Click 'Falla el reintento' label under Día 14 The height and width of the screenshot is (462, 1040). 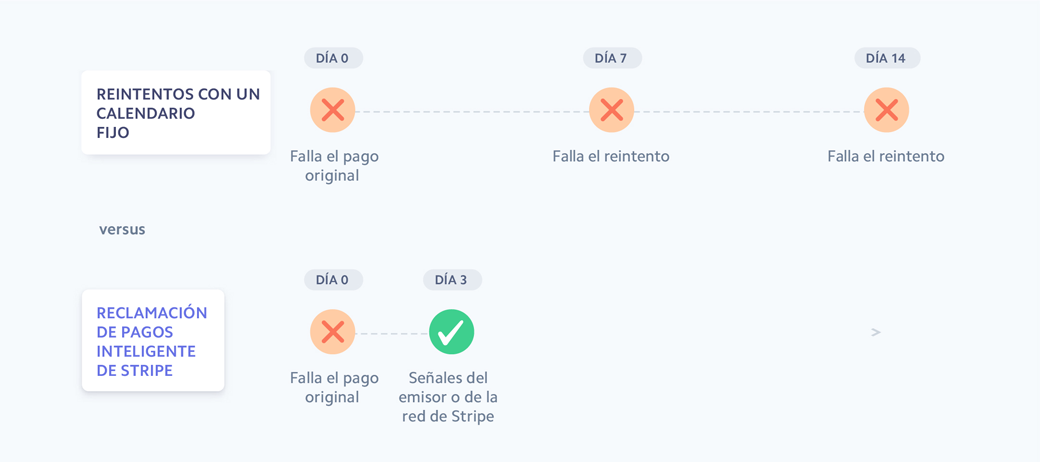tap(886, 156)
